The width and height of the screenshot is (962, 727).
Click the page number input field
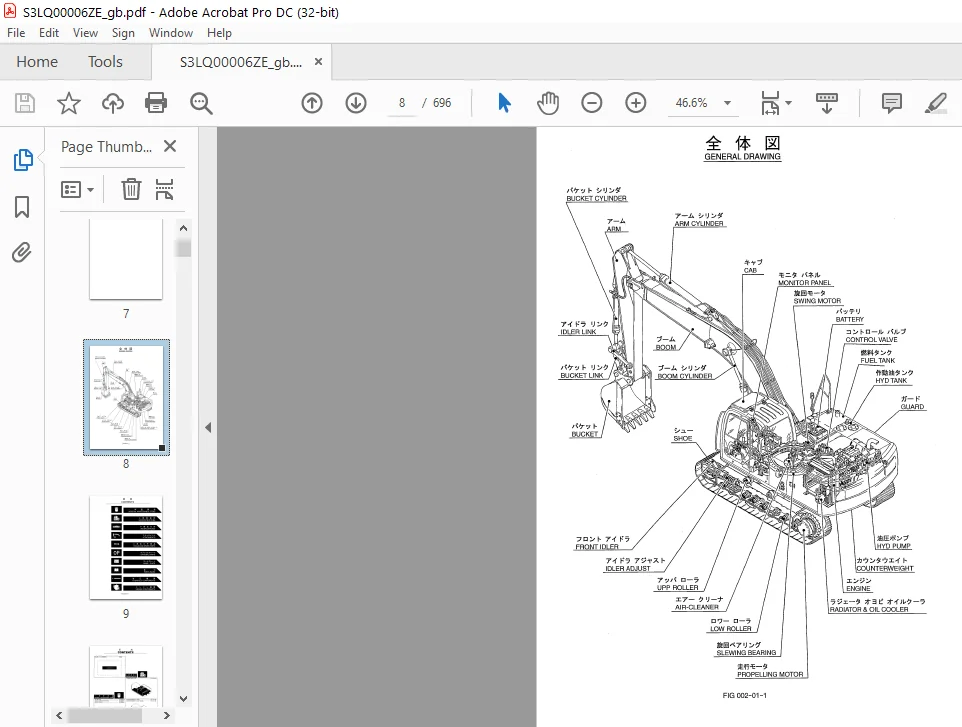(x=402, y=103)
